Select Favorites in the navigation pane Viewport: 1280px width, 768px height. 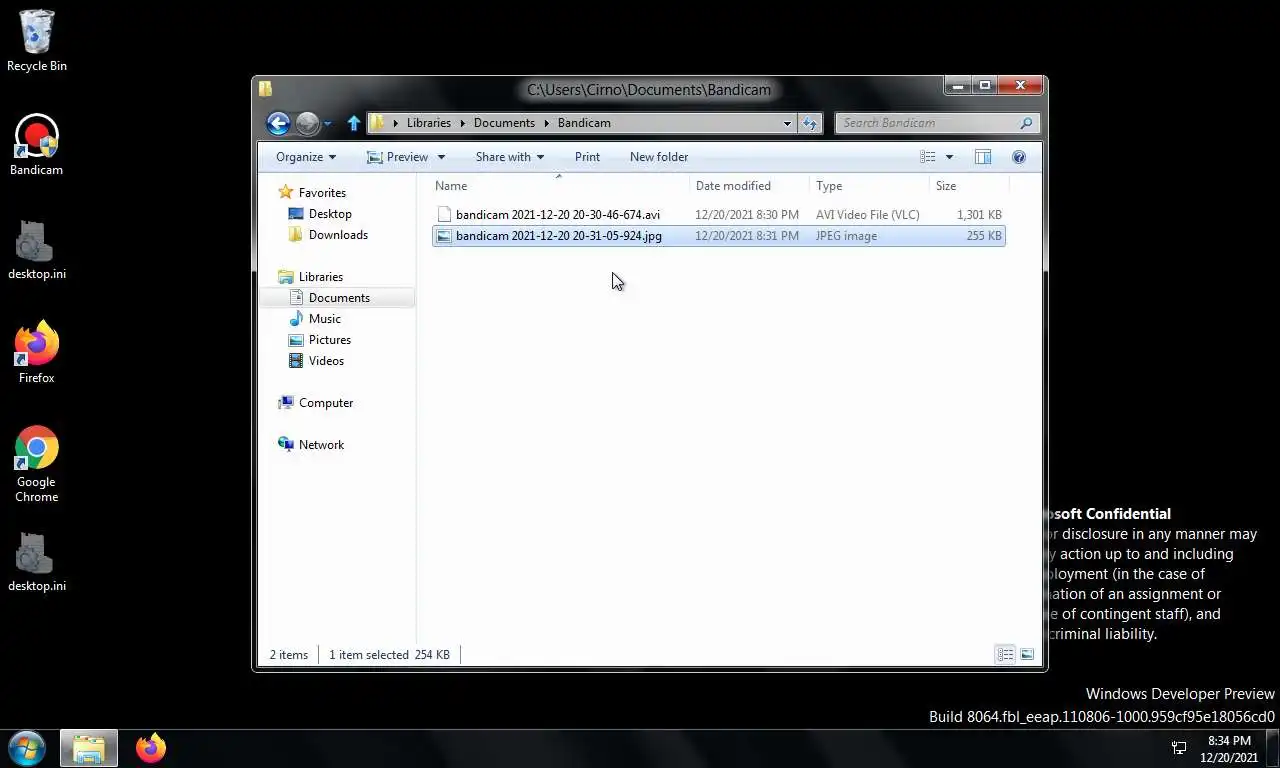[x=322, y=193]
